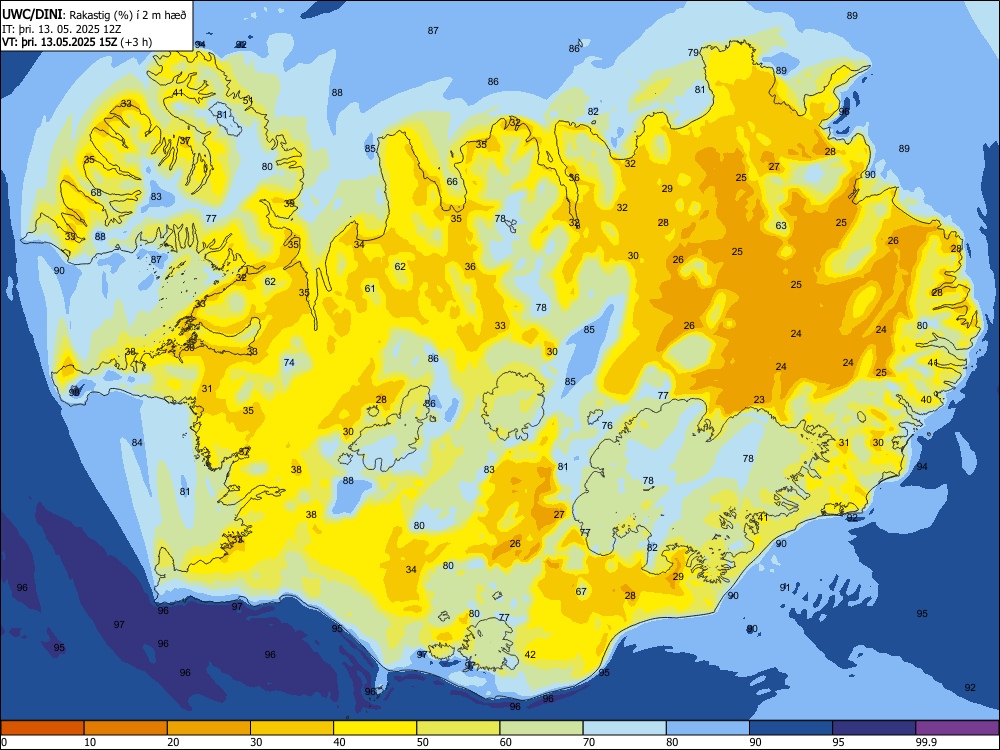
Task: Pick the indigo 95–99.9 legend swatch
Action: click(874, 728)
